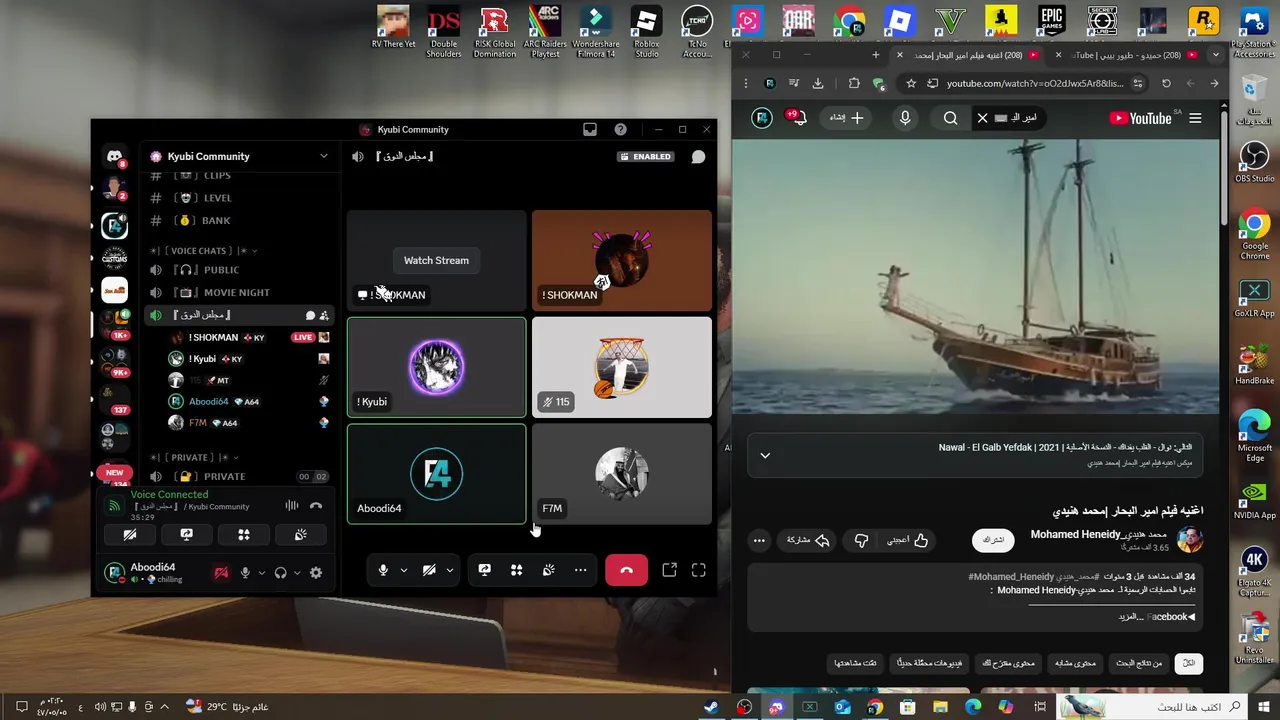Join the PRIVATE voice channel
The height and width of the screenshot is (720, 1280).
239,476
